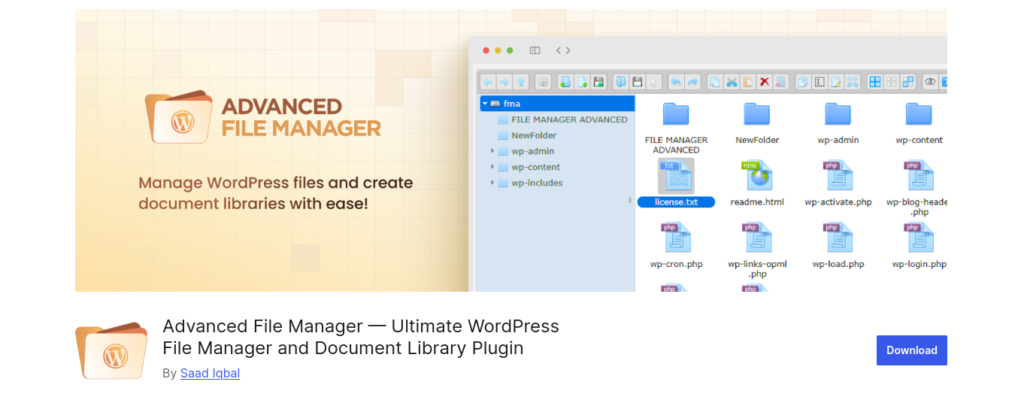Expand the wp-content tree arrow
Screen dimensions: 1024x403
tap(492, 167)
